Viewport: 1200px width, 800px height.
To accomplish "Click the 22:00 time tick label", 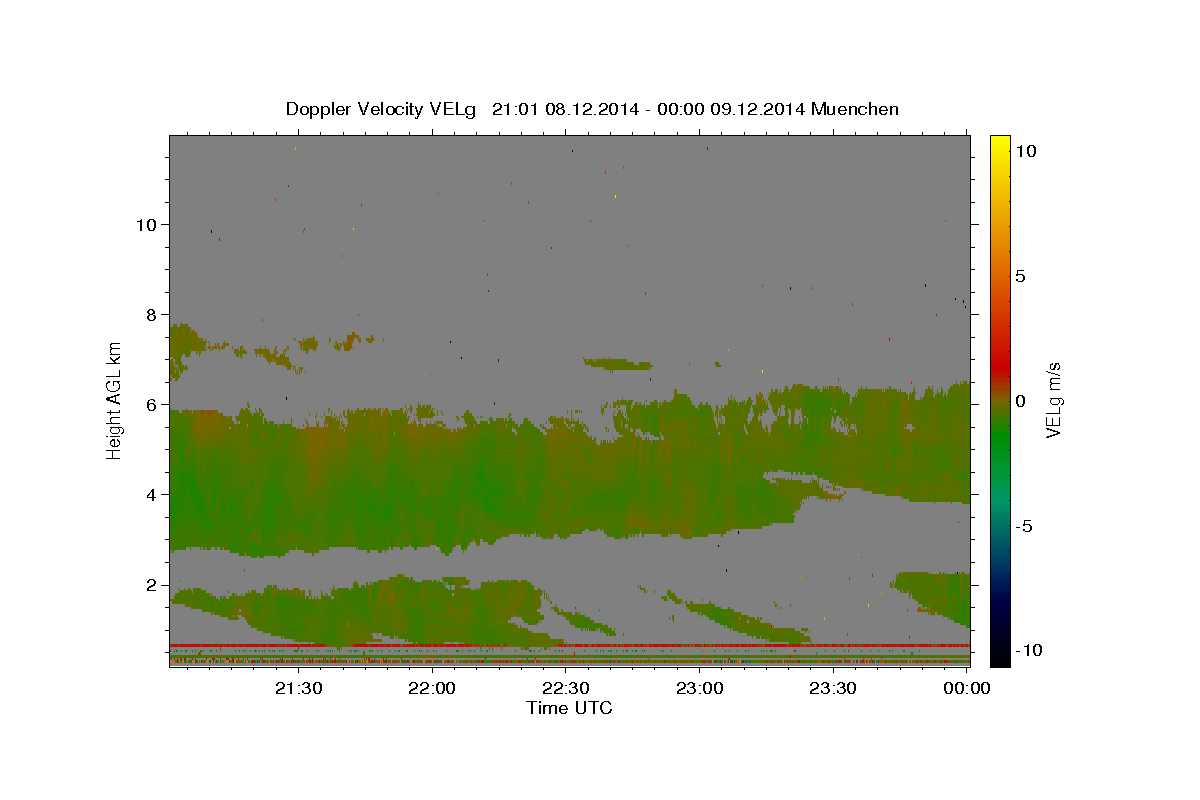I will (x=432, y=688).
